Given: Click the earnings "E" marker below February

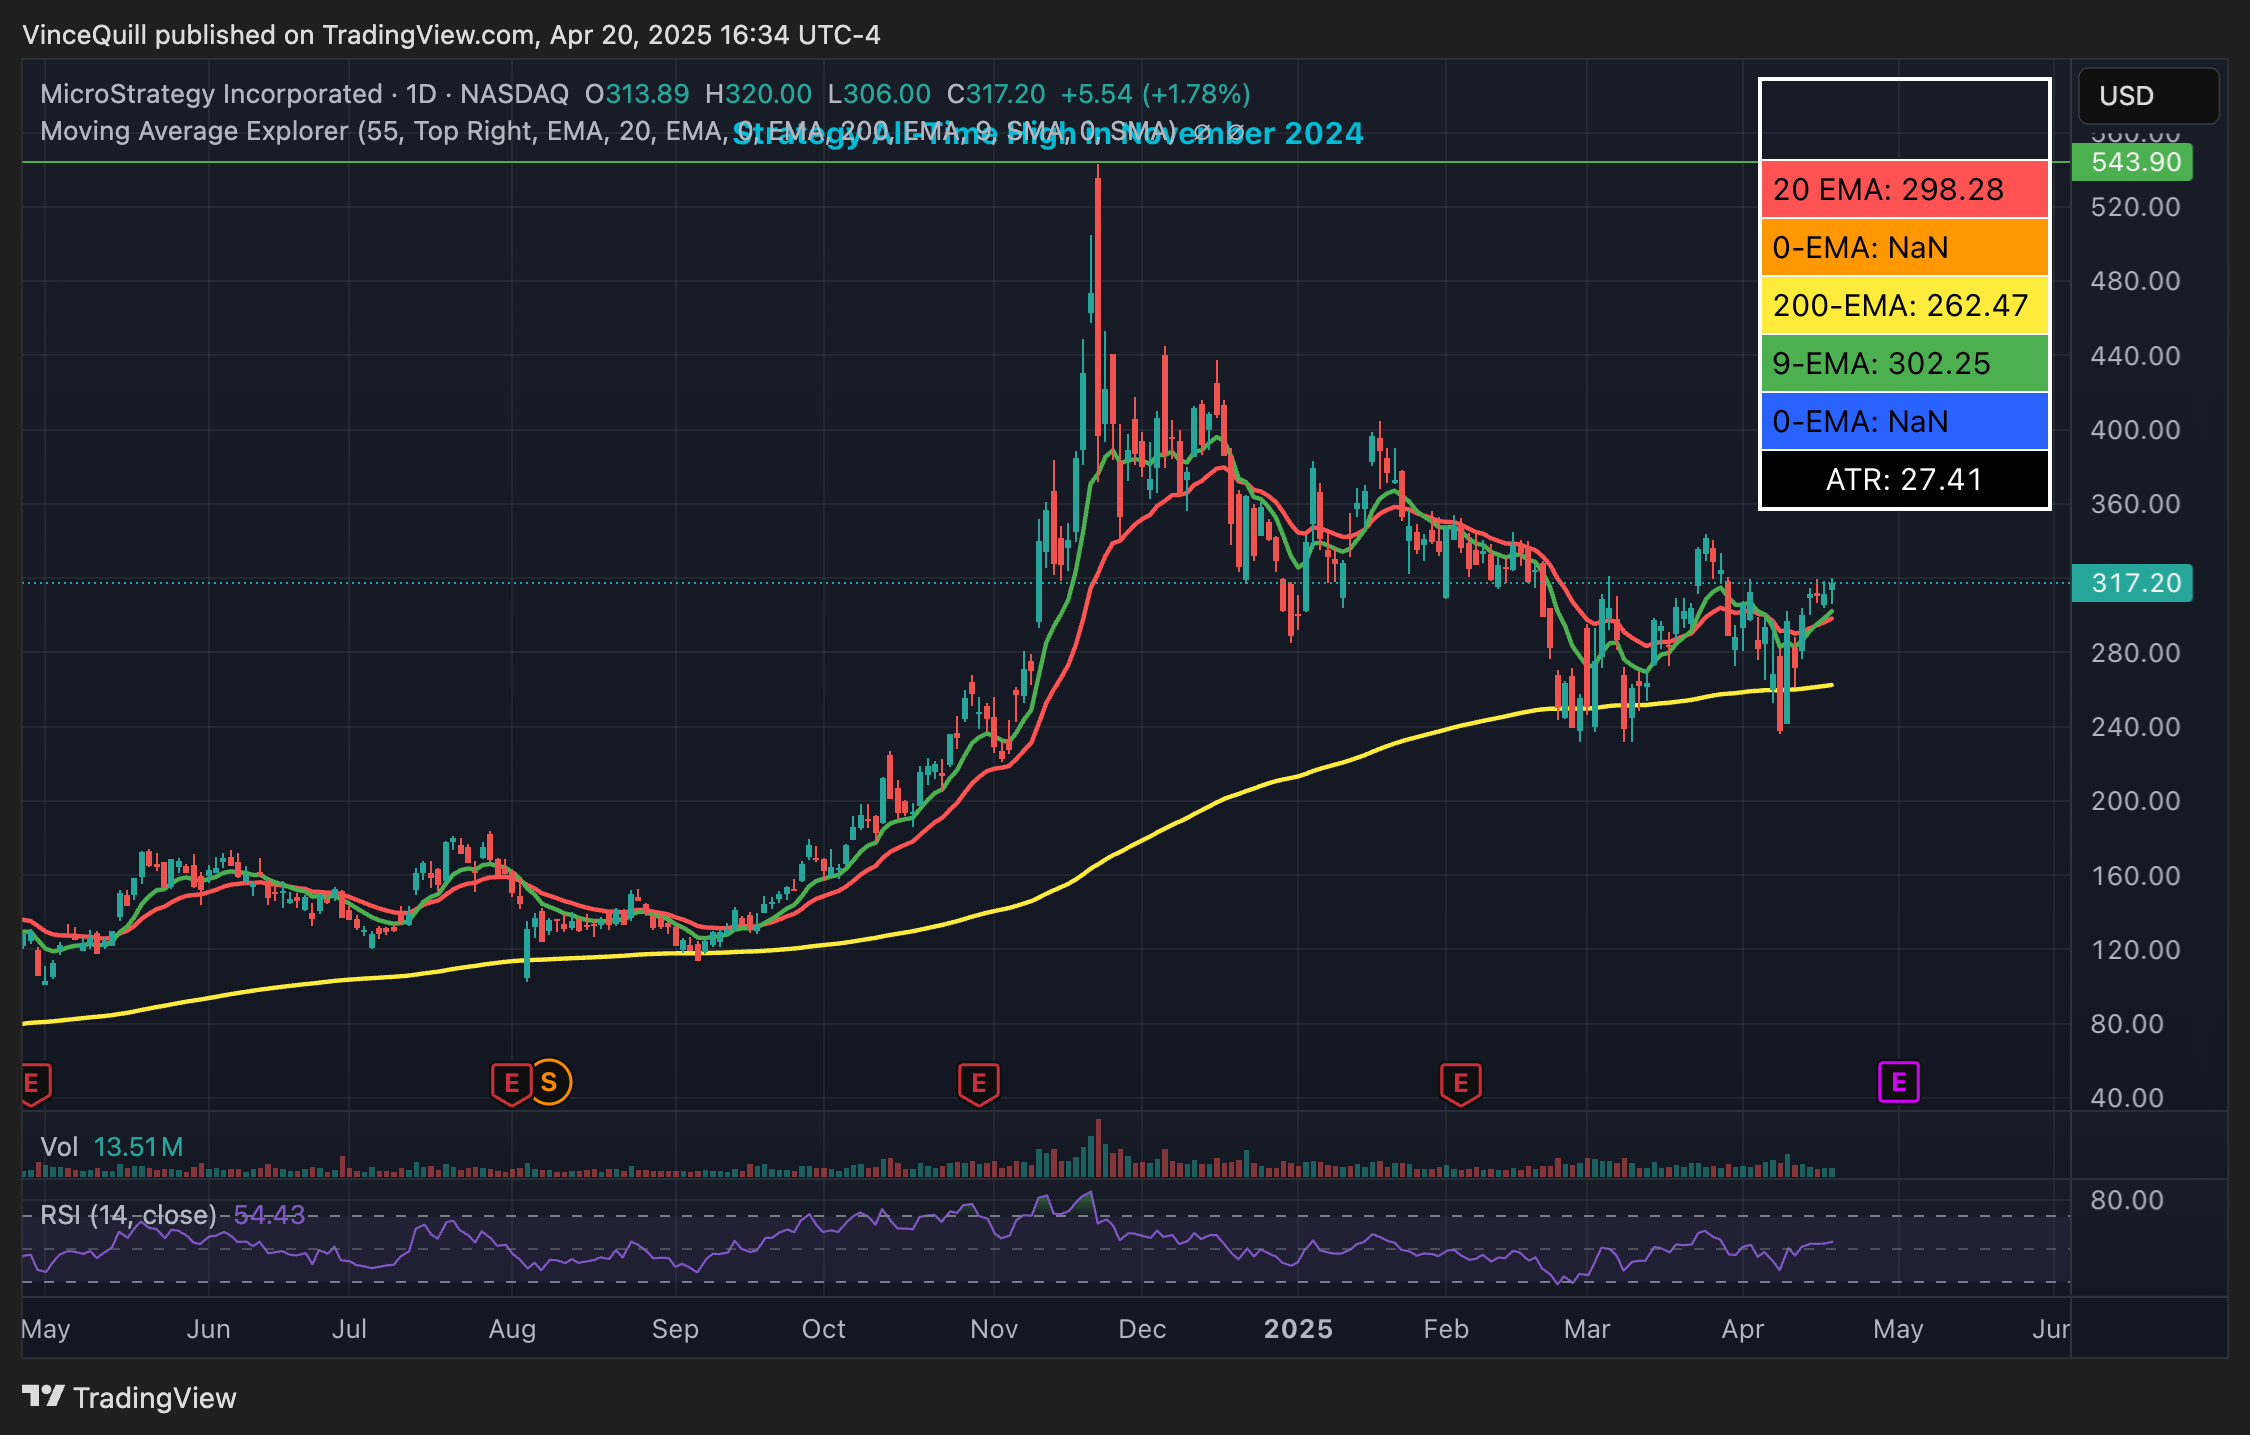Looking at the screenshot, I should pos(1462,1082).
